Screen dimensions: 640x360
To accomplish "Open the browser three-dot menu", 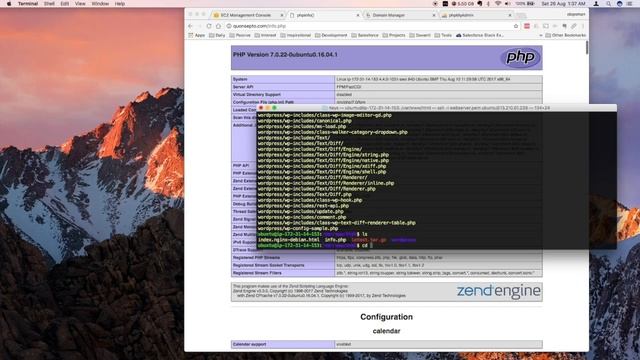I will coord(583,26).
